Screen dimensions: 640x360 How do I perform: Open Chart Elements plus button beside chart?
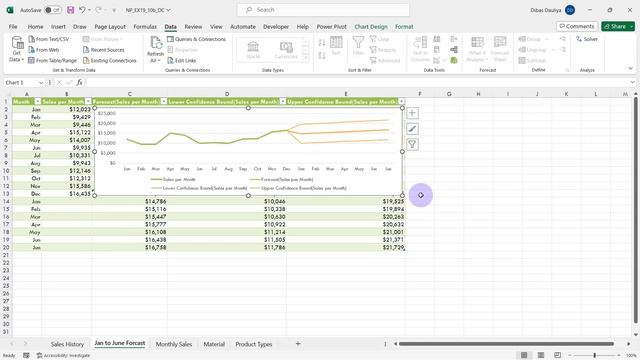tap(412, 113)
